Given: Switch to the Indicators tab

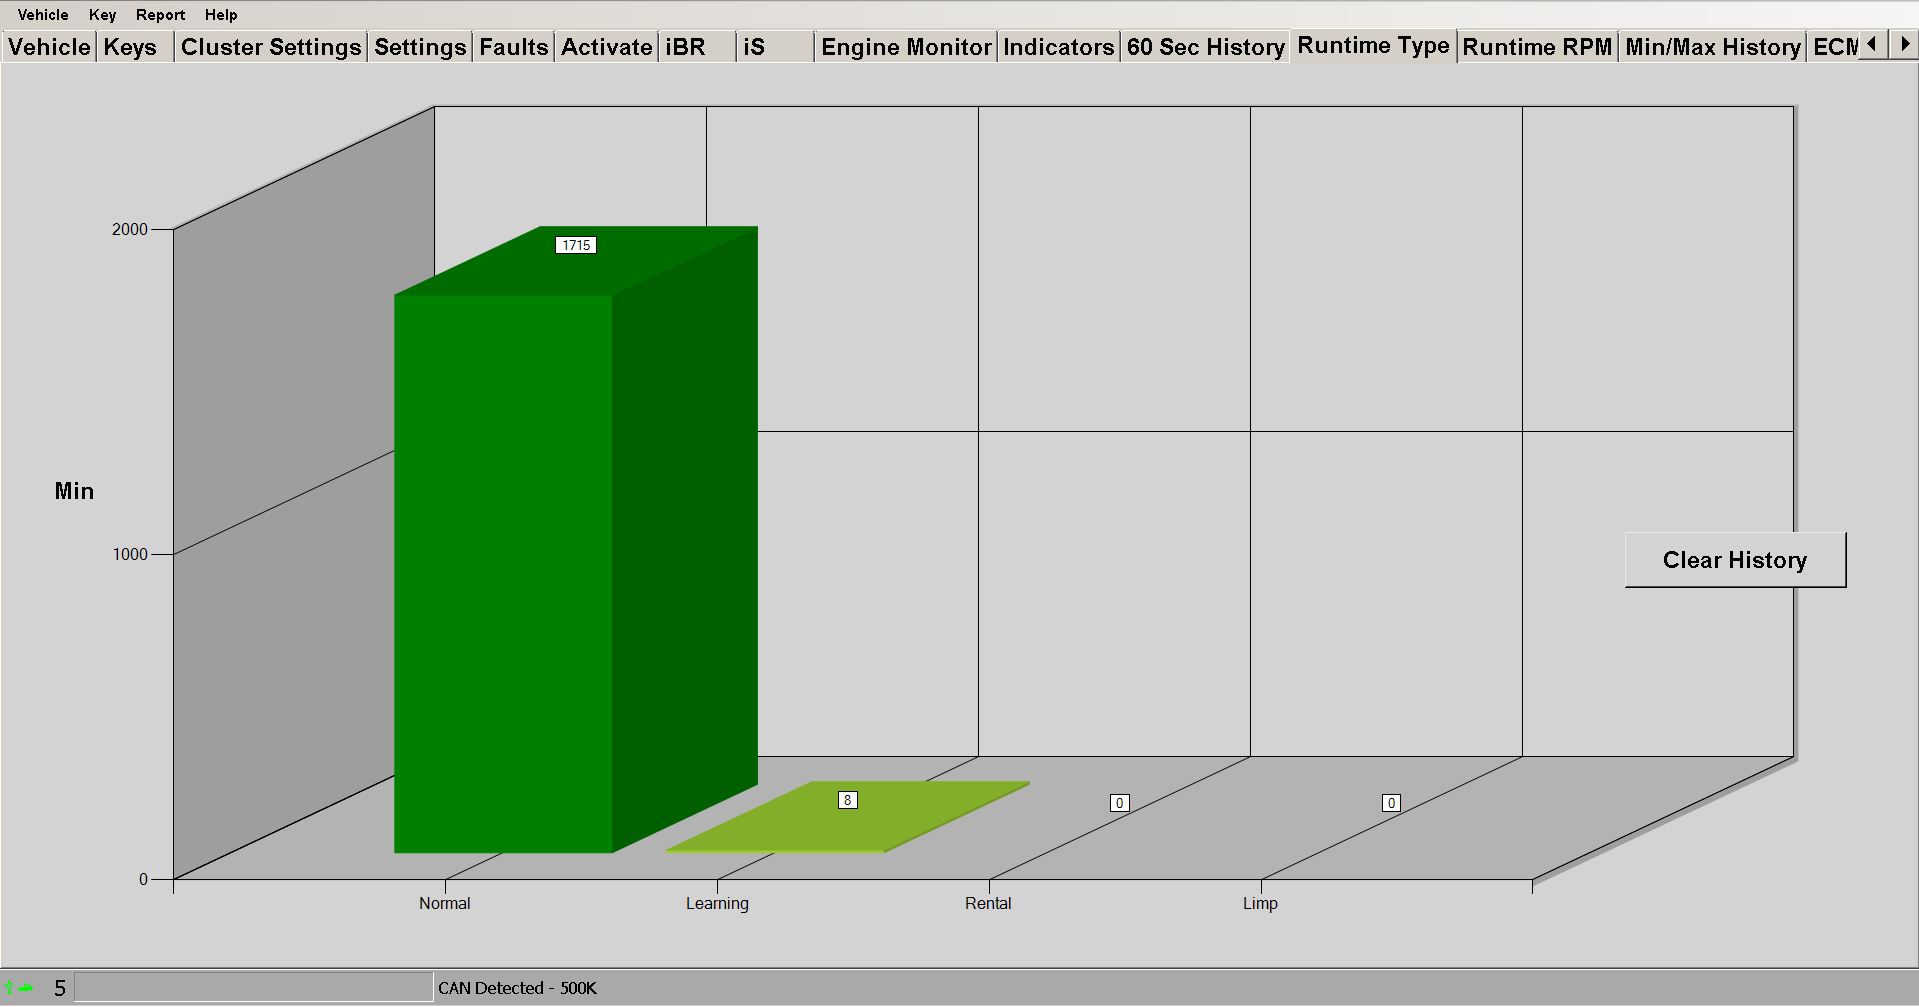Looking at the screenshot, I should pos(1058,47).
